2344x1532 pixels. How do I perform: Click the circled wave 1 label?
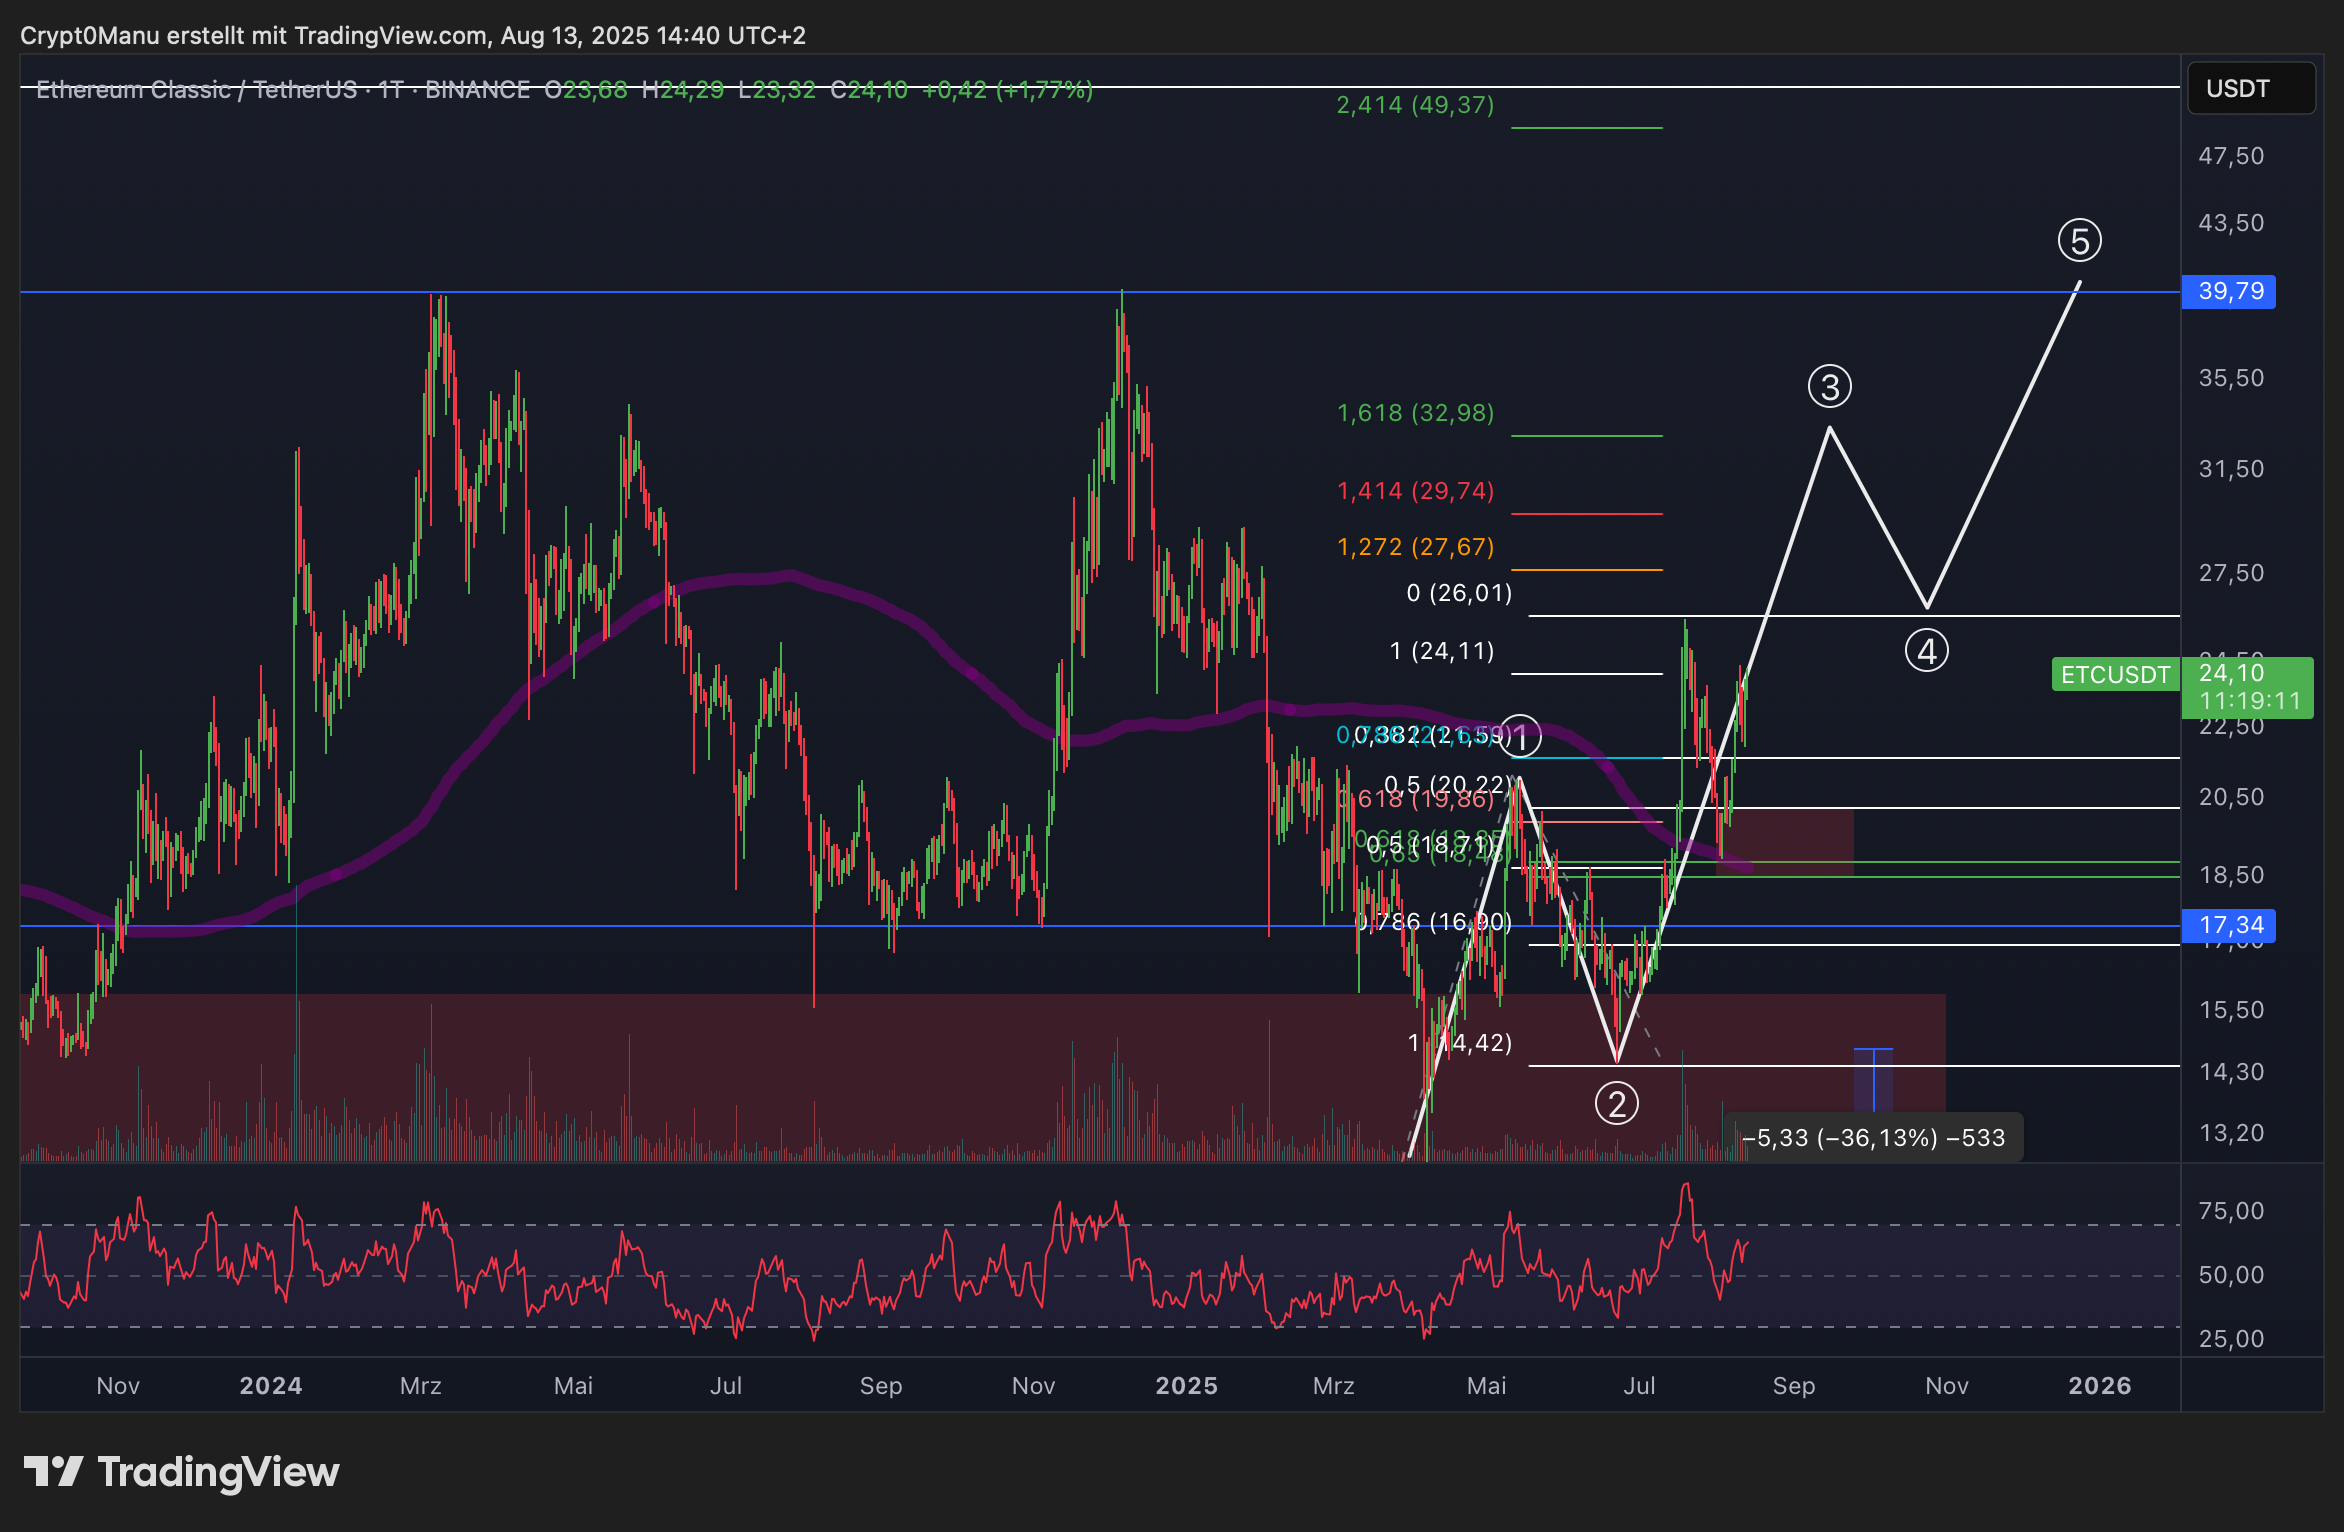pos(1521,737)
